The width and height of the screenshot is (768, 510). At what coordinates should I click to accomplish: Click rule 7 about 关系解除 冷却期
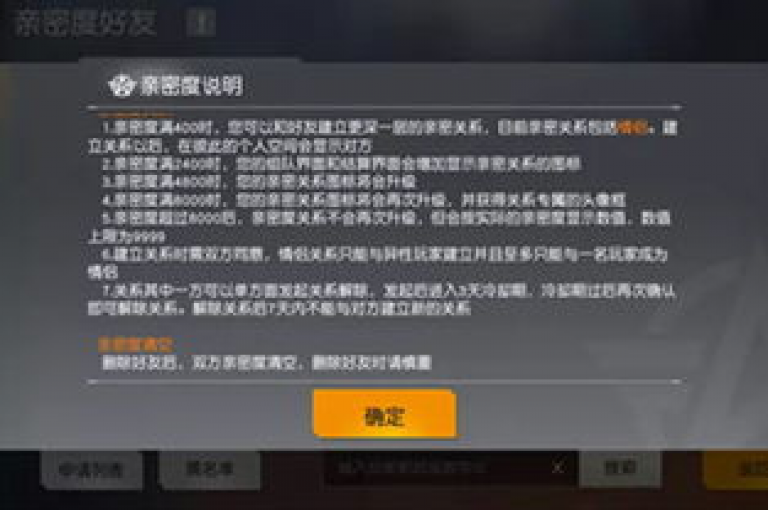click(382, 300)
